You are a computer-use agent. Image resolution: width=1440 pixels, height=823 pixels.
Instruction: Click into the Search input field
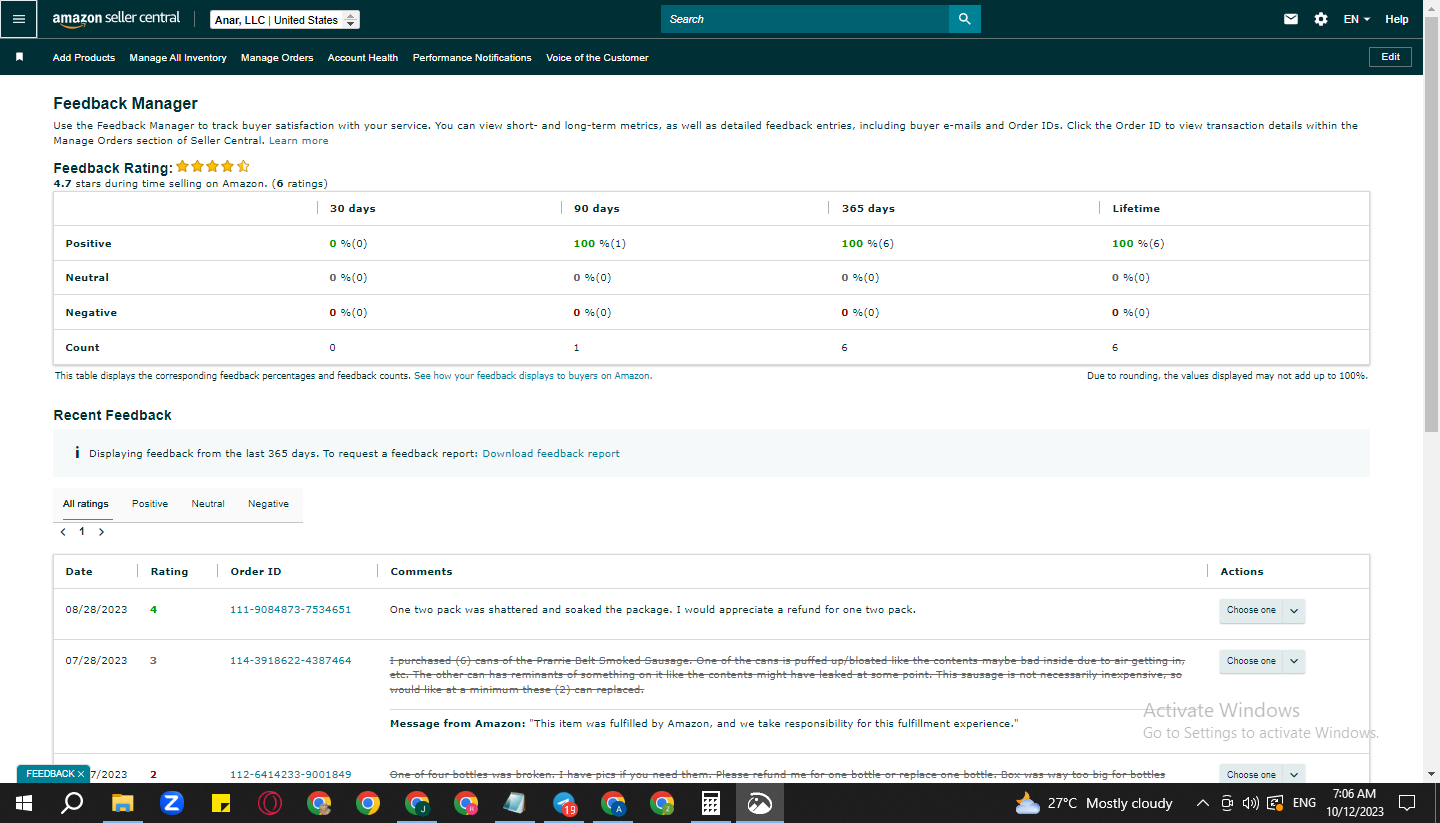(805, 19)
